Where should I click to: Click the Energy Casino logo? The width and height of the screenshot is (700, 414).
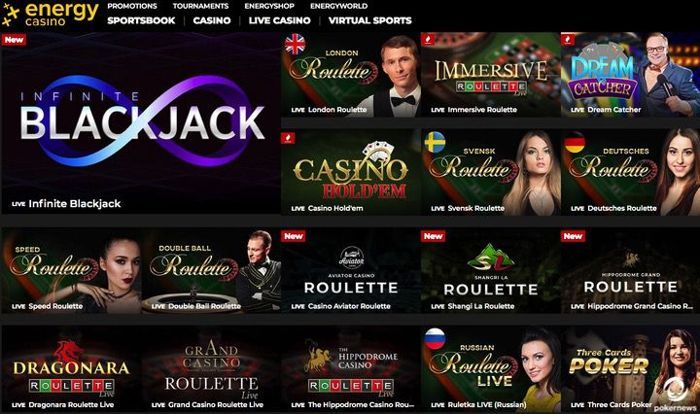tap(50, 14)
